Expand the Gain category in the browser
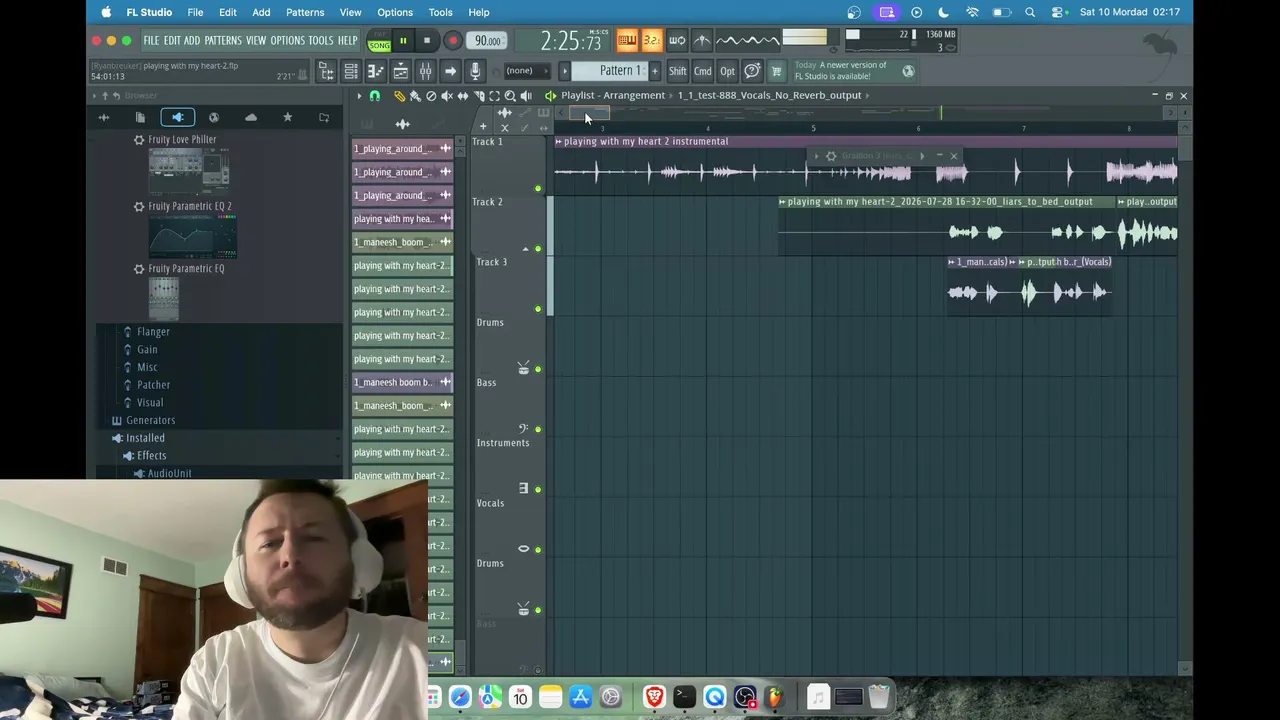This screenshot has width=1280, height=720. [147, 350]
